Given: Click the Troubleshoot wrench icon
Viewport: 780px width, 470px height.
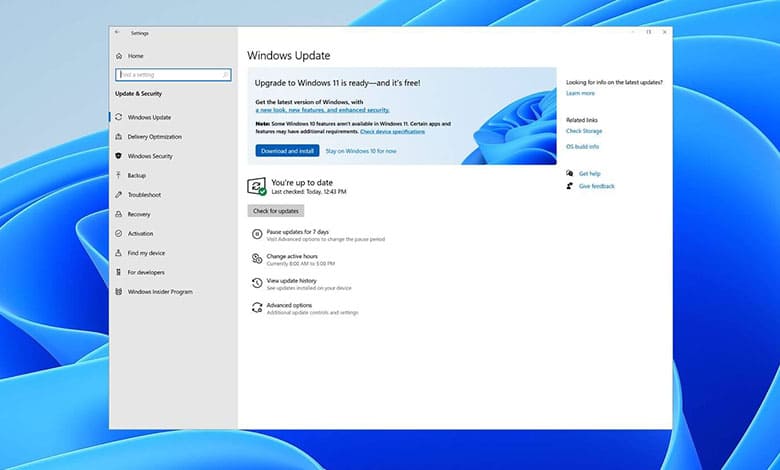Looking at the screenshot, I should [x=118, y=194].
